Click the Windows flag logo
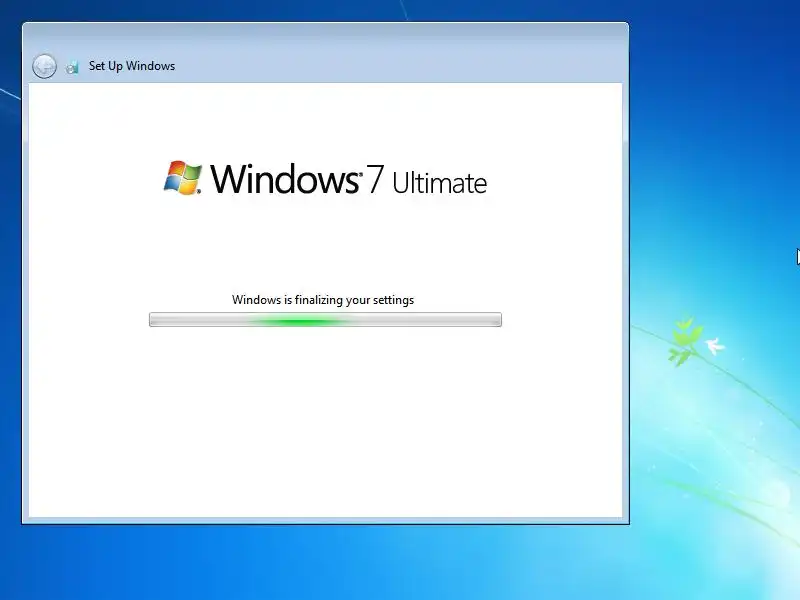 click(183, 178)
